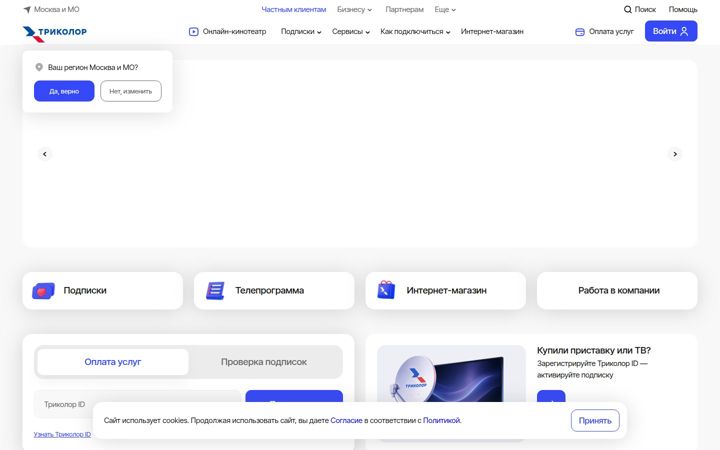Open Интернет-магазин in top navigation
Image resolution: width=720 pixels, height=450 pixels.
point(492,32)
